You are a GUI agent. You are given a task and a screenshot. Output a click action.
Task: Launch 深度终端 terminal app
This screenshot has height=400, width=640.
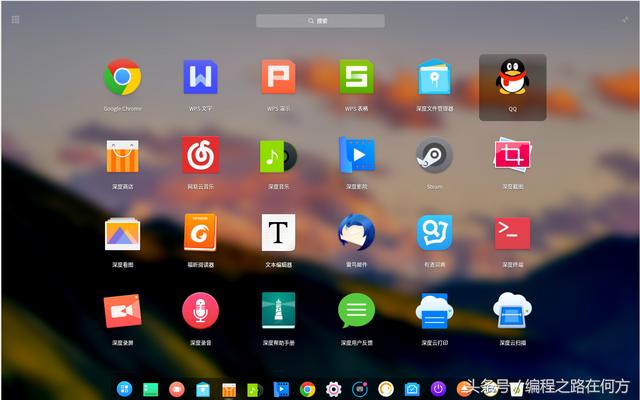512,233
